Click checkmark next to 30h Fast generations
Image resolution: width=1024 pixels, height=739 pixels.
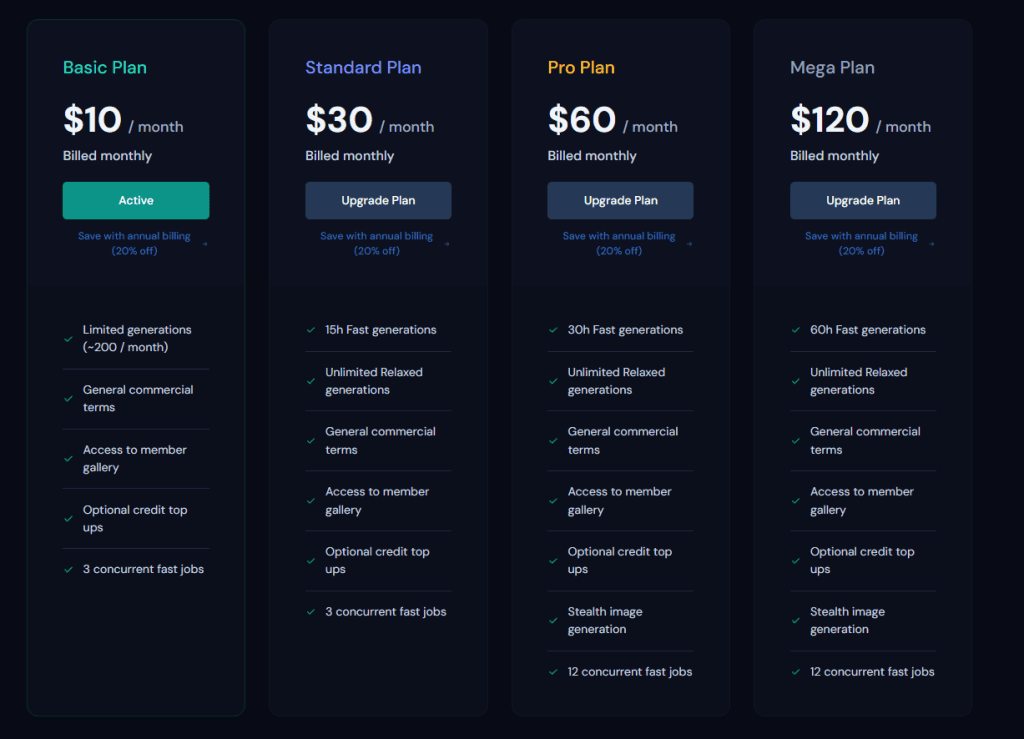point(553,330)
